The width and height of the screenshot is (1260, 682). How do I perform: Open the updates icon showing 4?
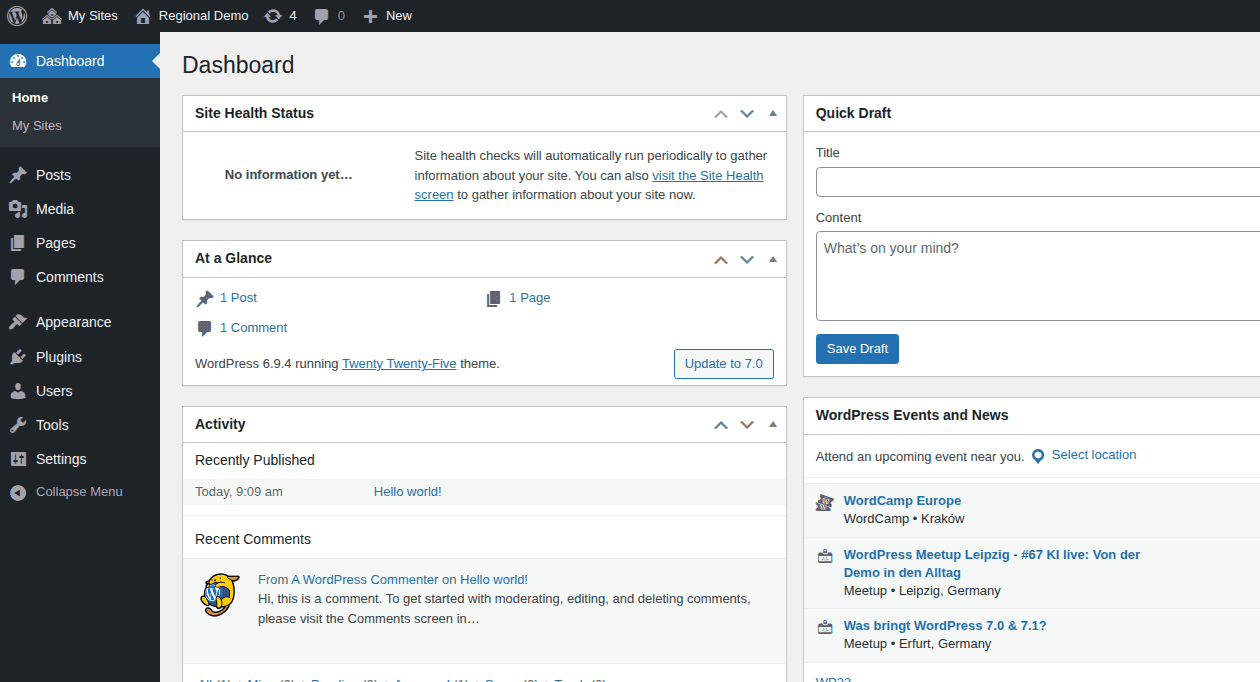[x=280, y=15]
